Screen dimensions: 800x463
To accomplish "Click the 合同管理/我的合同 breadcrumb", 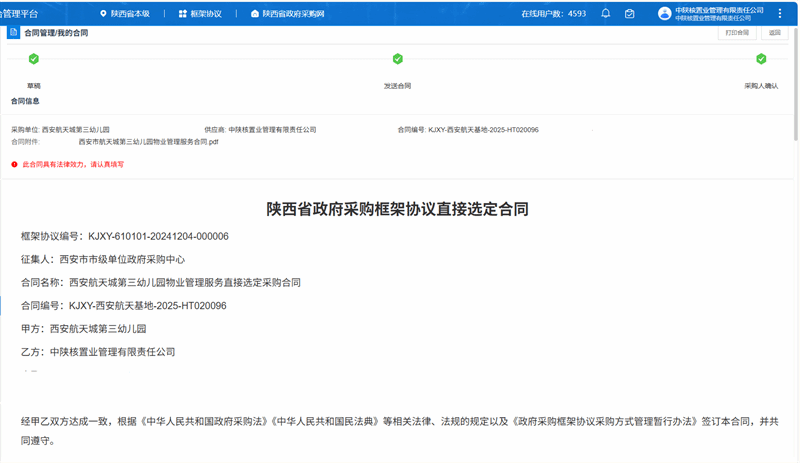I will 56,33.
